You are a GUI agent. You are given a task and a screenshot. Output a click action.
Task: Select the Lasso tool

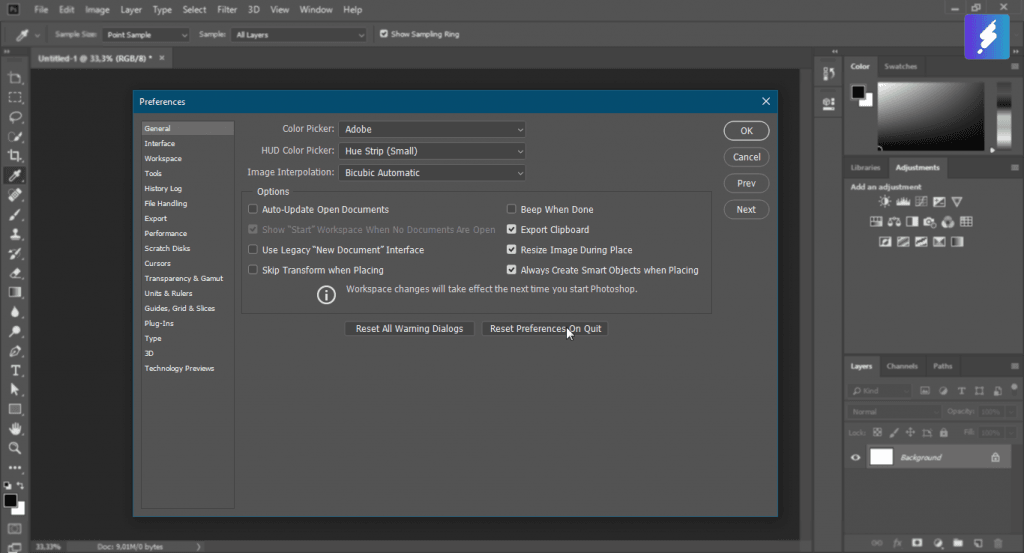pyautogui.click(x=15, y=117)
